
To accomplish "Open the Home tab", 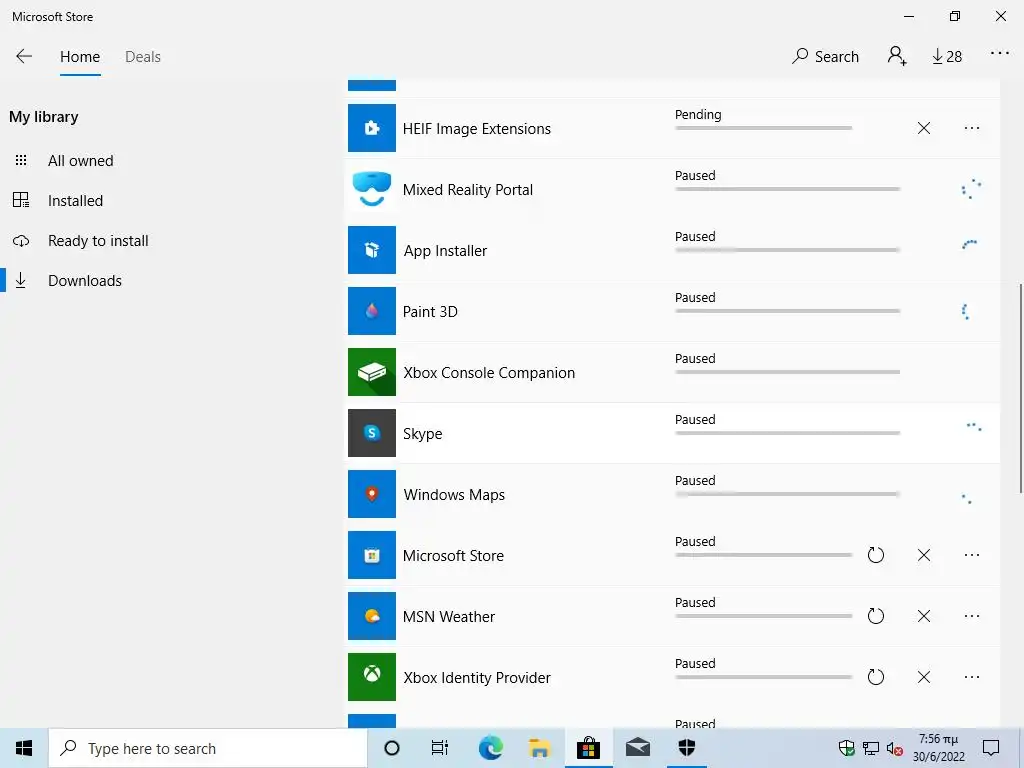I will click(x=80, y=57).
